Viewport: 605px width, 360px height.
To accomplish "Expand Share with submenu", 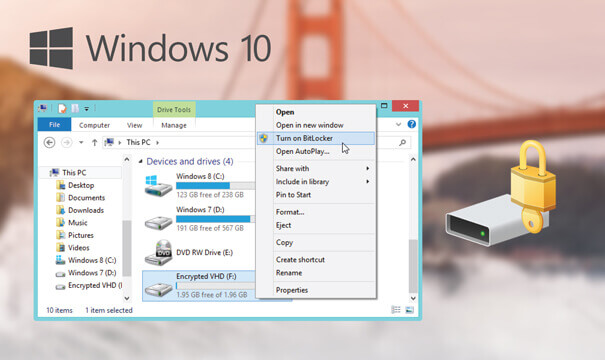I will coord(316,168).
